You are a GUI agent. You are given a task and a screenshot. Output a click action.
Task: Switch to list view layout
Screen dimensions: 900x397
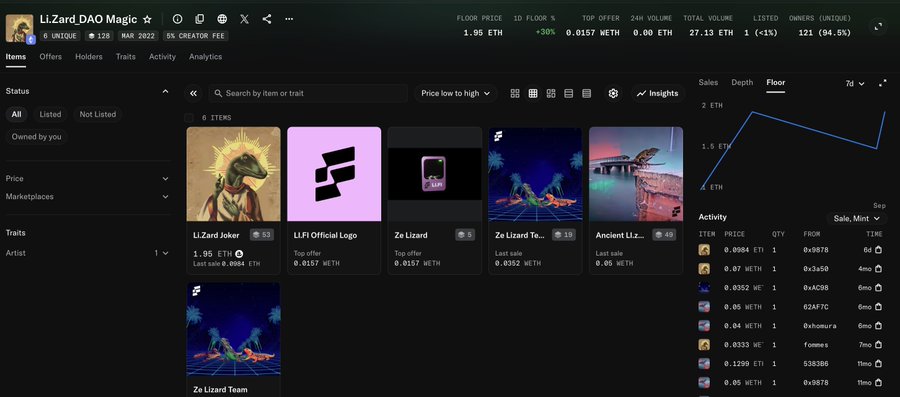coord(569,94)
